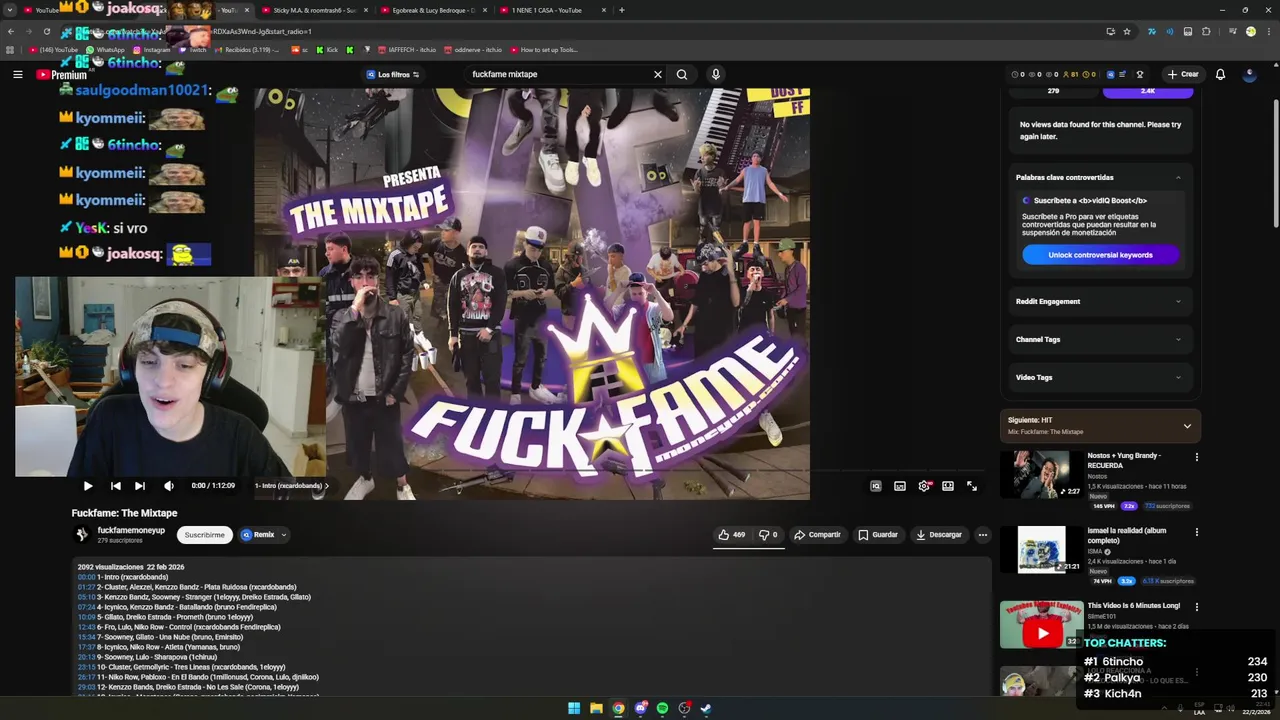1280x720 pixels.
Task: Click the vidIQ Remix button
Action: (x=258, y=535)
